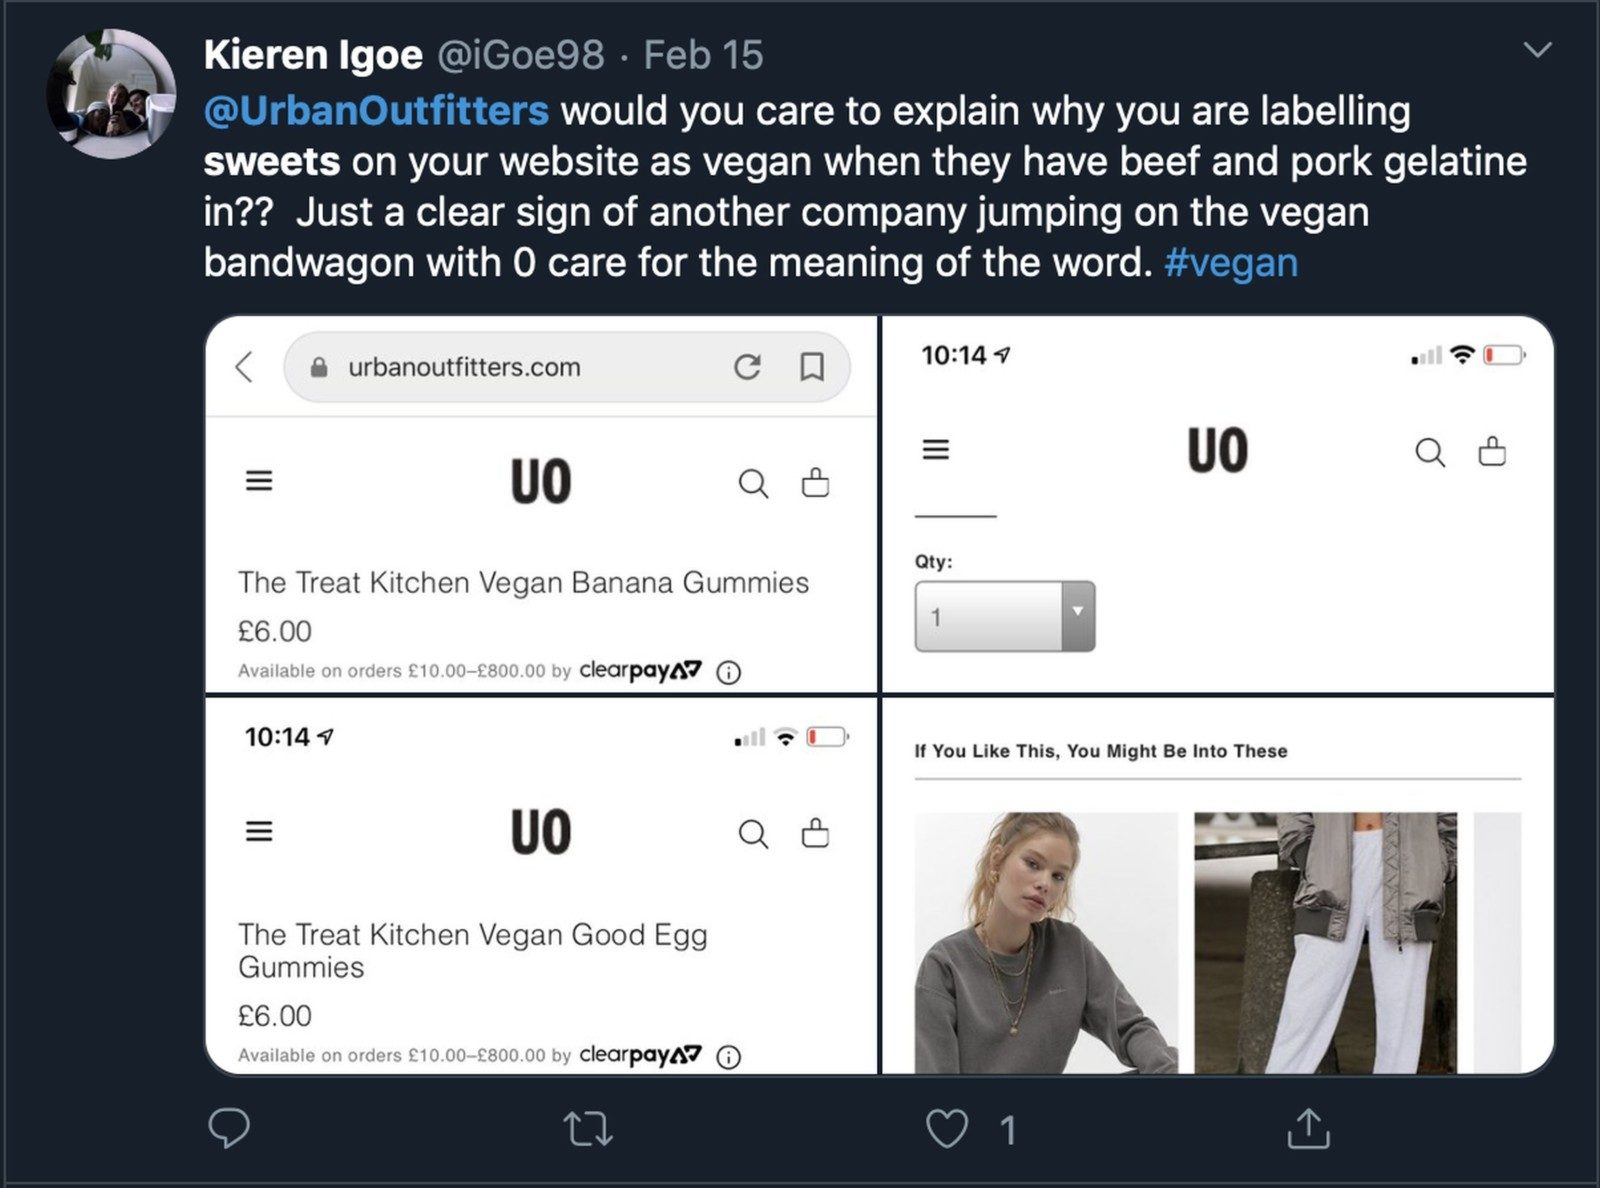Open the hamburger menu in the Banana Gummies screenshot
This screenshot has height=1188, width=1600.
click(259, 481)
